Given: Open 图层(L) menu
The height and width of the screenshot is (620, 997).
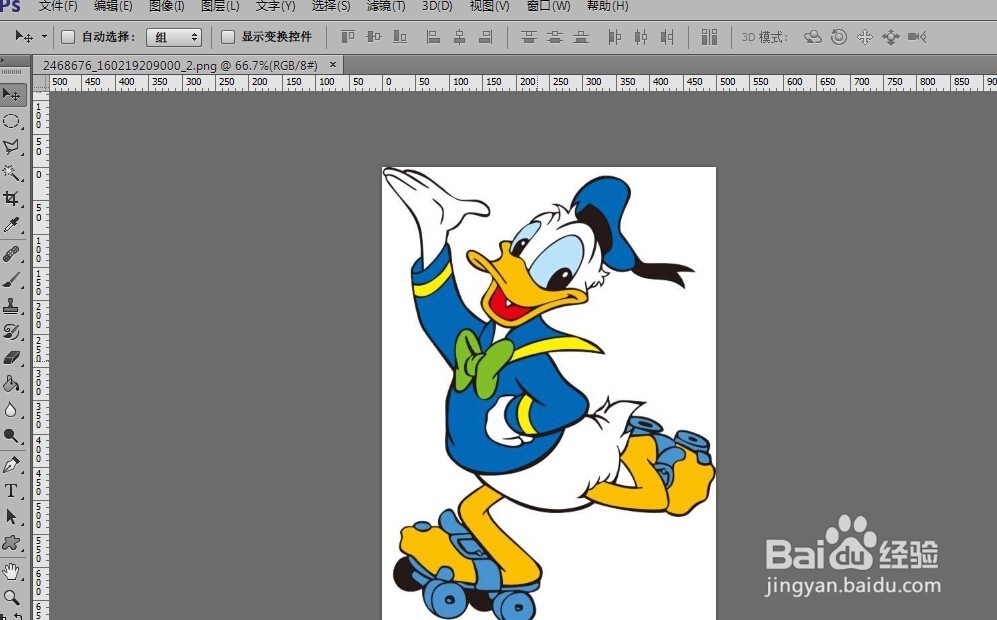Looking at the screenshot, I should pyautogui.click(x=220, y=6).
